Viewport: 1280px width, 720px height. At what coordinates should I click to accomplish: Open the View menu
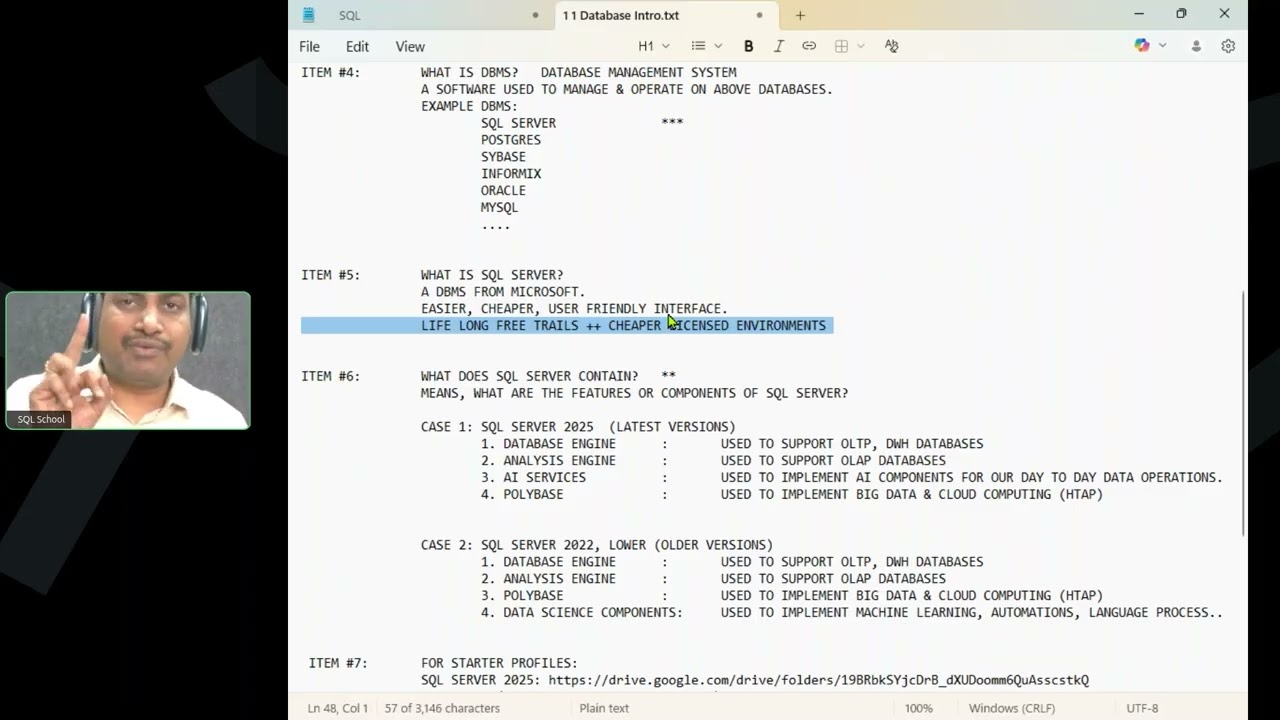[x=410, y=46]
